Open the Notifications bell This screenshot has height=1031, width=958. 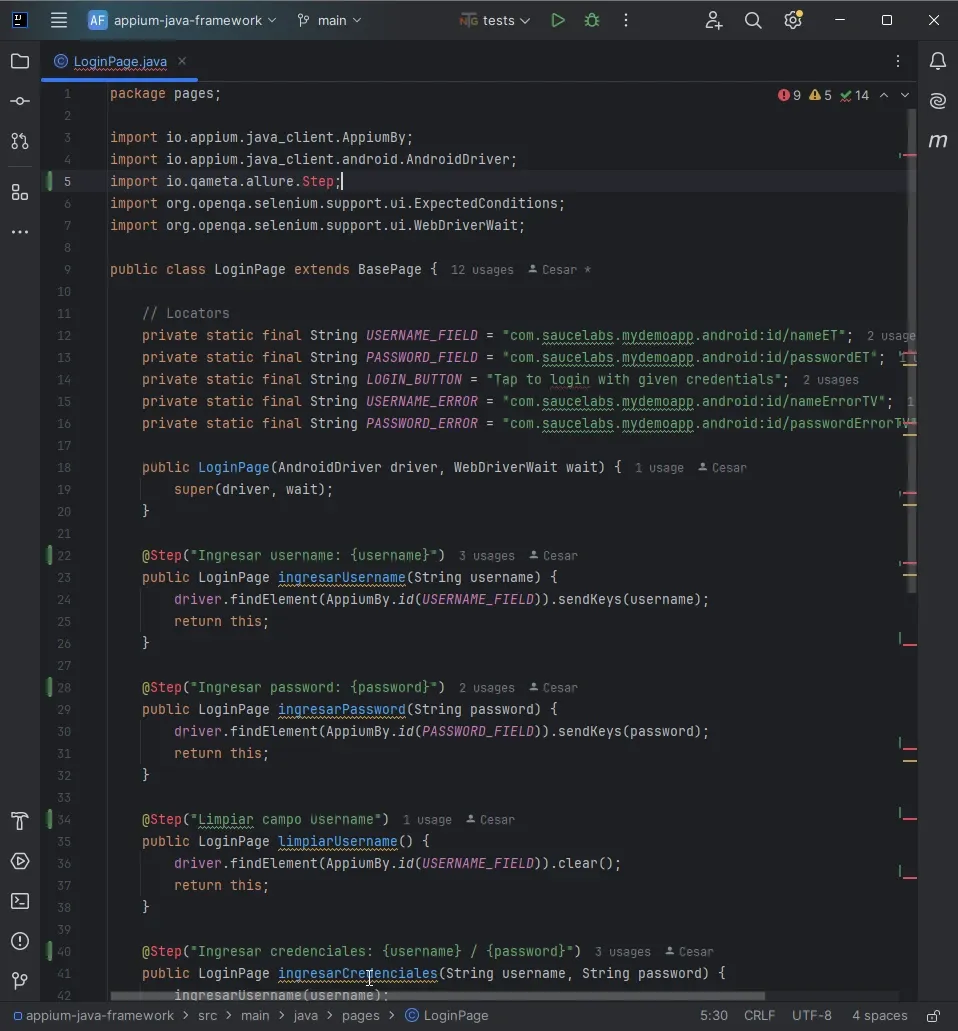tap(938, 61)
